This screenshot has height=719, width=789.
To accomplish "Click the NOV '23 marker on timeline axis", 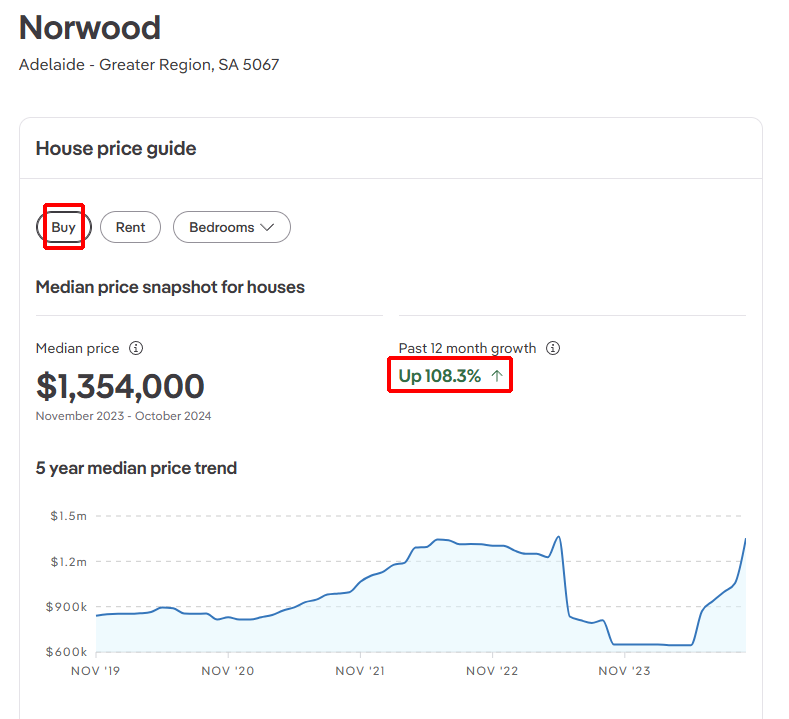I will [x=624, y=671].
